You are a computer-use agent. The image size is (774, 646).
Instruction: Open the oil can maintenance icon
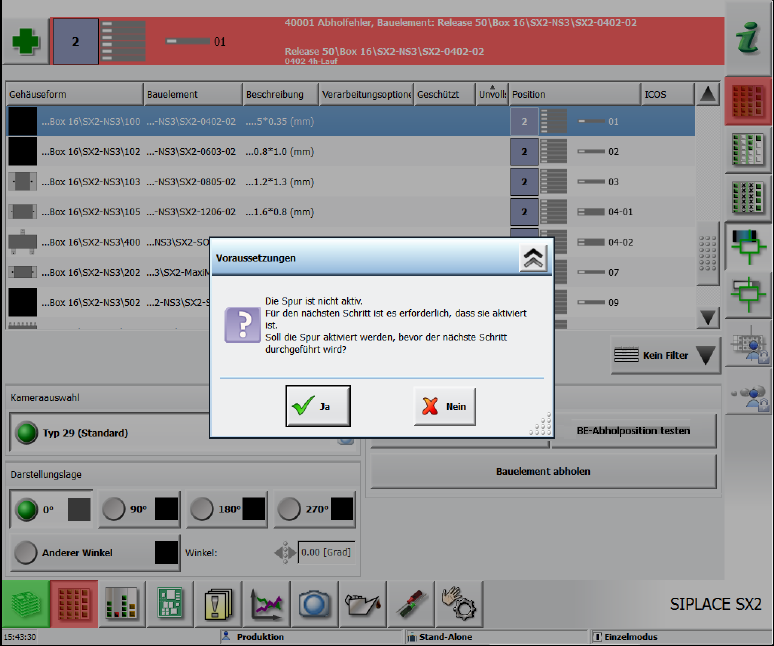point(362,603)
